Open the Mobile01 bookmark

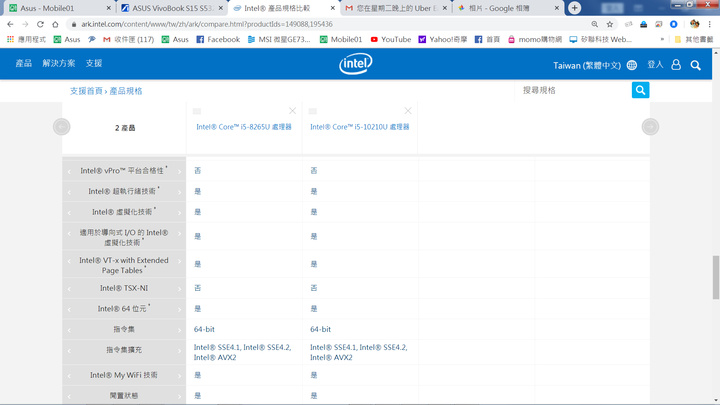[341, 39]
